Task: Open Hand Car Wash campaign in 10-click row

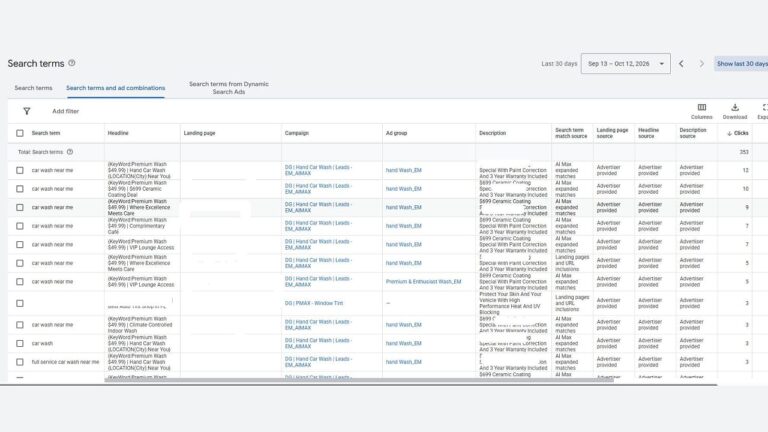Action: pos(318,189)
